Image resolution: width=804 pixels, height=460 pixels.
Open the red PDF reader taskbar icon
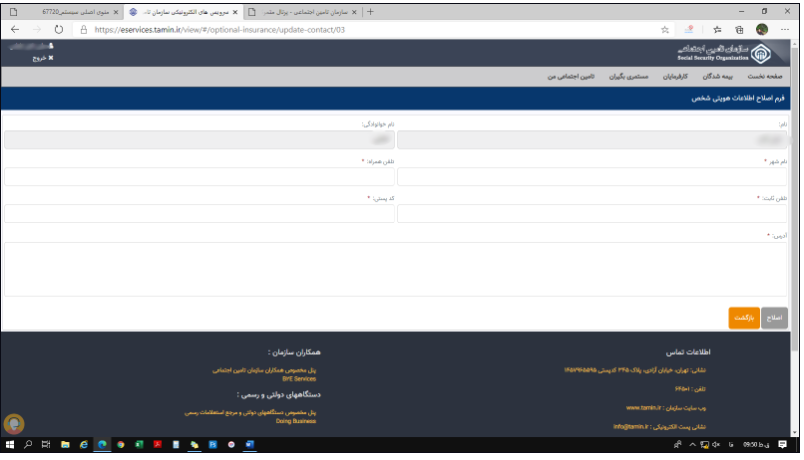click(x=157, y=445)
